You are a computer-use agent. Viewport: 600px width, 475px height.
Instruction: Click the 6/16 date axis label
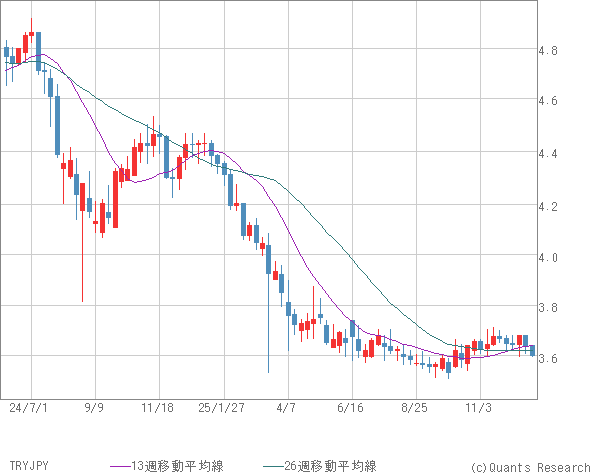(x=351, y=408)
